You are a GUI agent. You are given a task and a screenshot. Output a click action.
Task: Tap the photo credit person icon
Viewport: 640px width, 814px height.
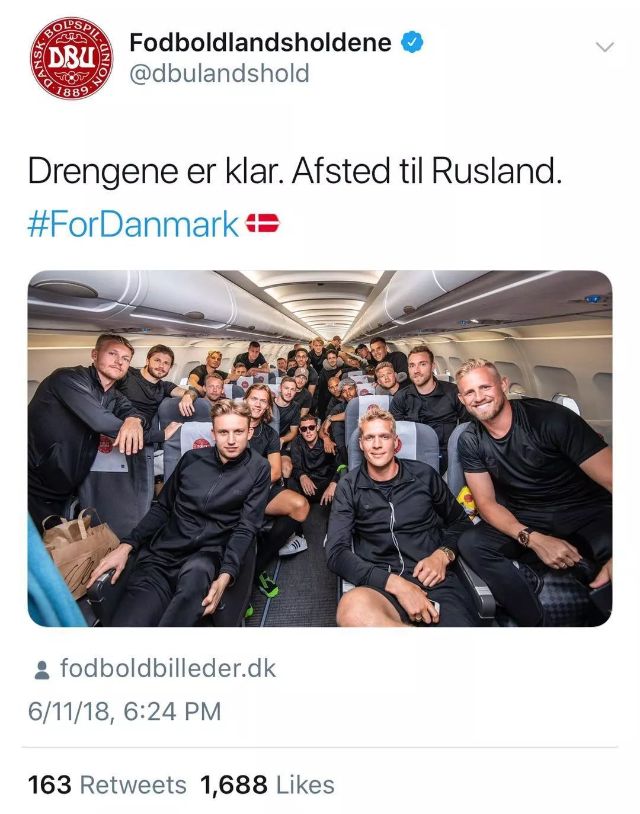(x=41, y=670)
